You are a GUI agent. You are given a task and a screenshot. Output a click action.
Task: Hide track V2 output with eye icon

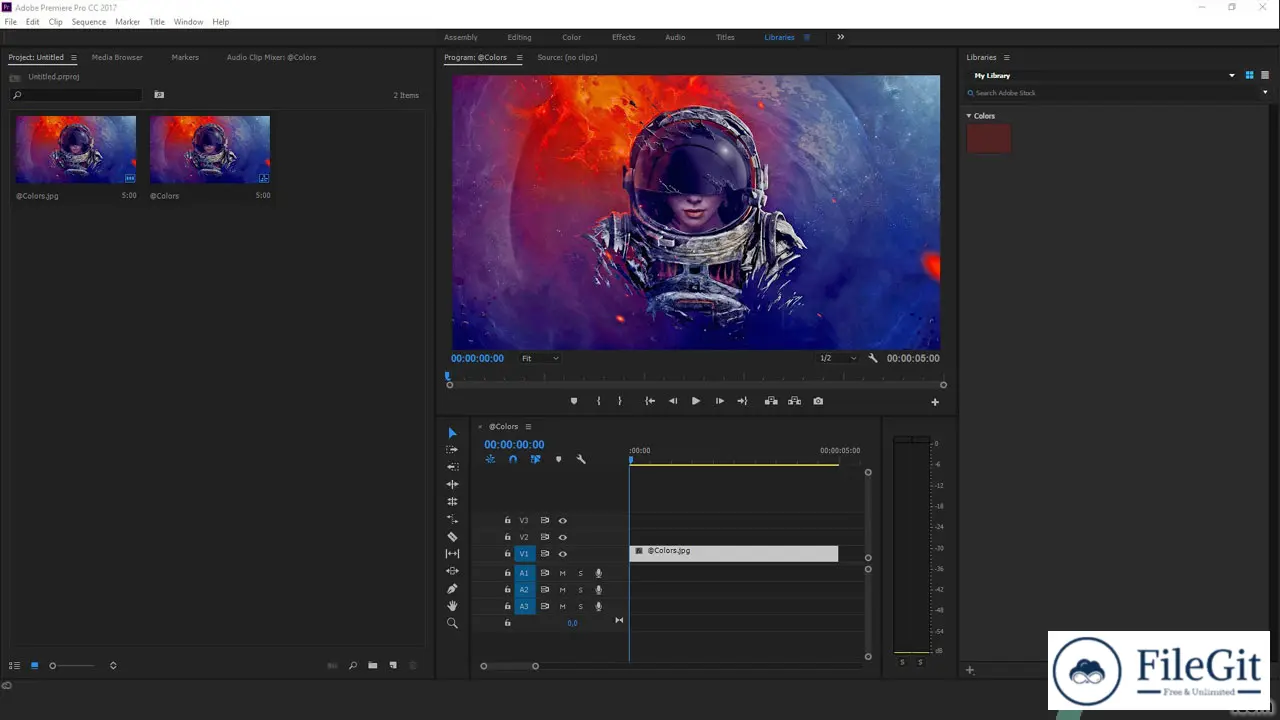tap(562, 537)
